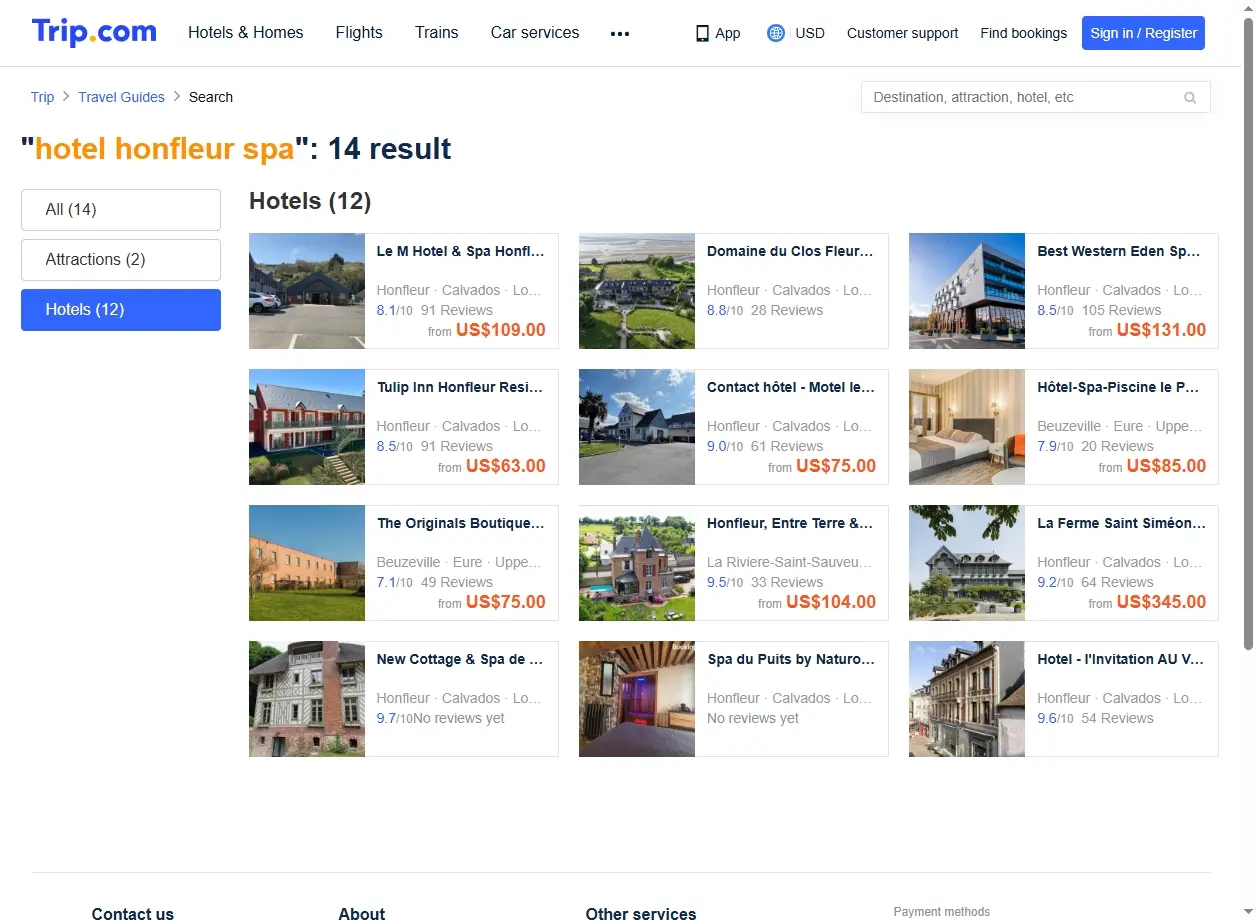This screenshot has width=1256, height=921.
Task: Open Best Western Eden Spa thumbnail
Action: click(967, 291)
